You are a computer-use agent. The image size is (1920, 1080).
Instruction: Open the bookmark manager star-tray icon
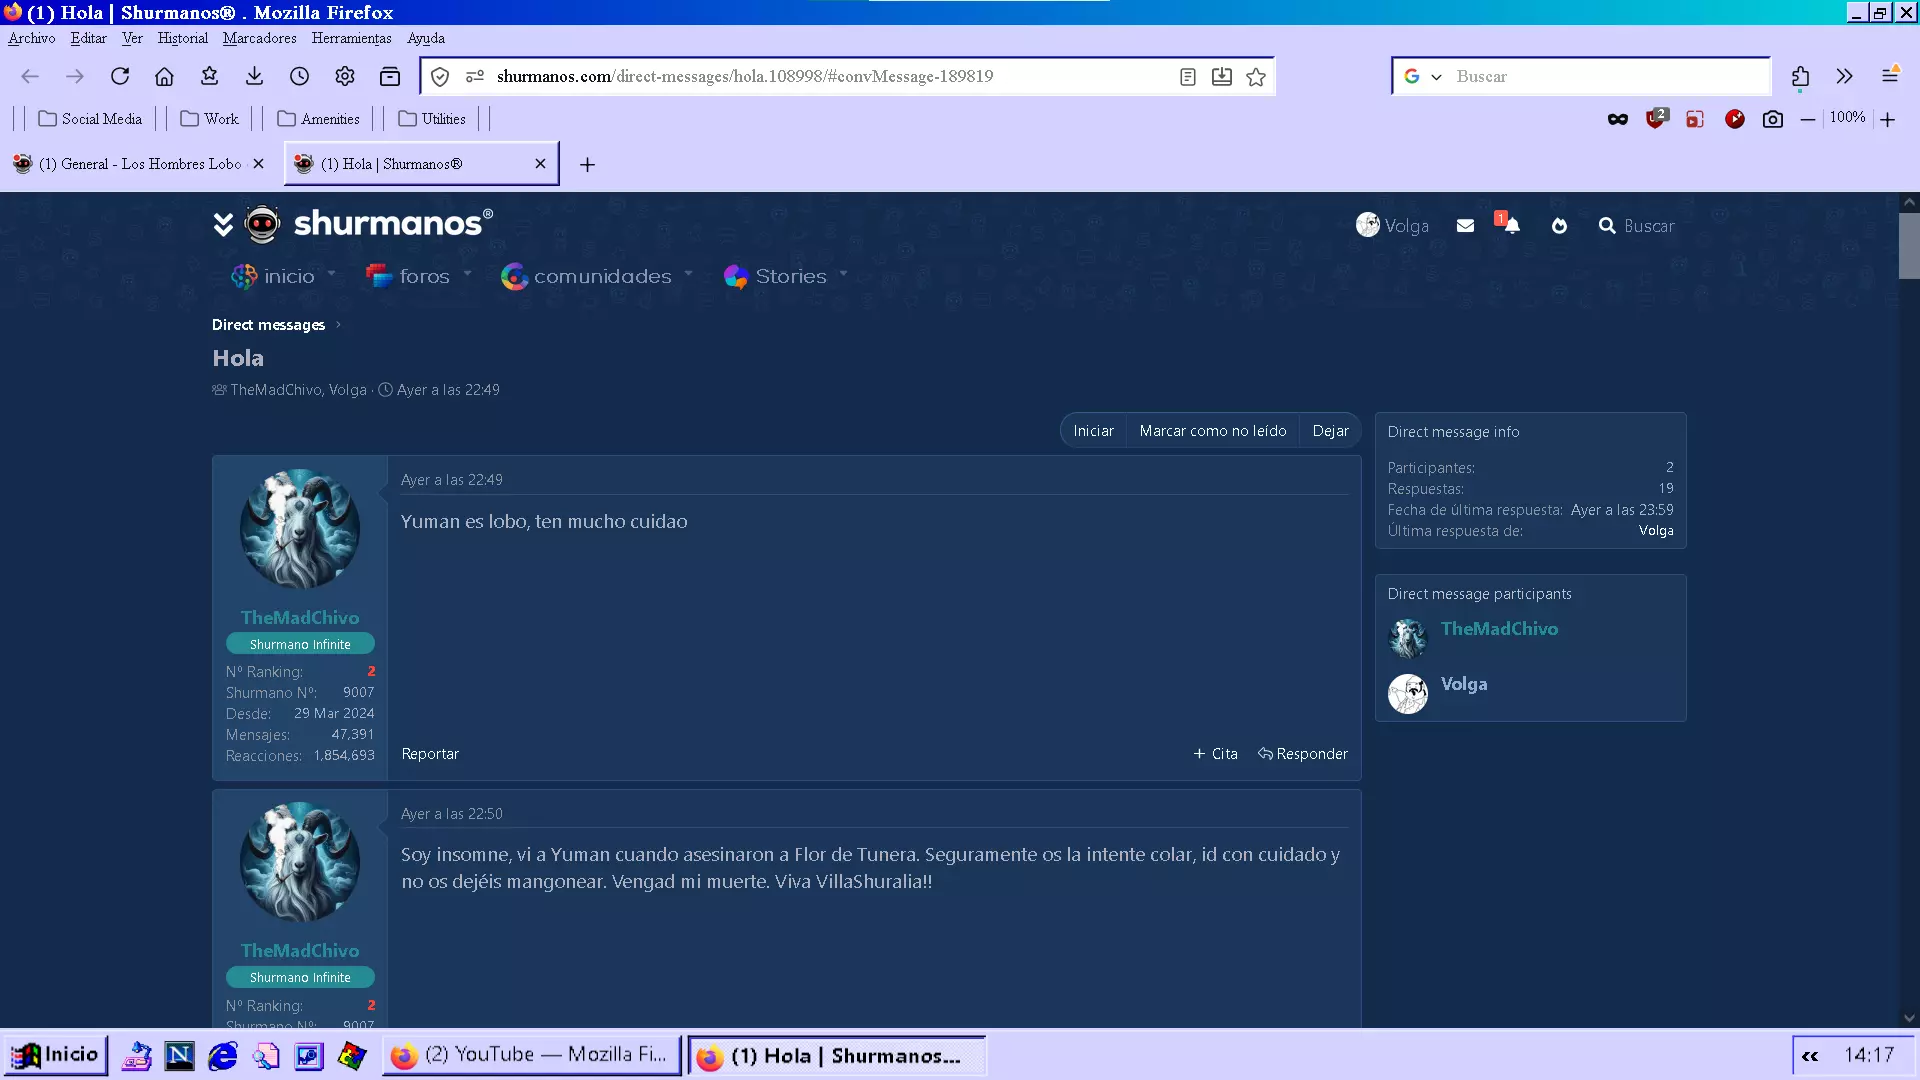(209, 76)
